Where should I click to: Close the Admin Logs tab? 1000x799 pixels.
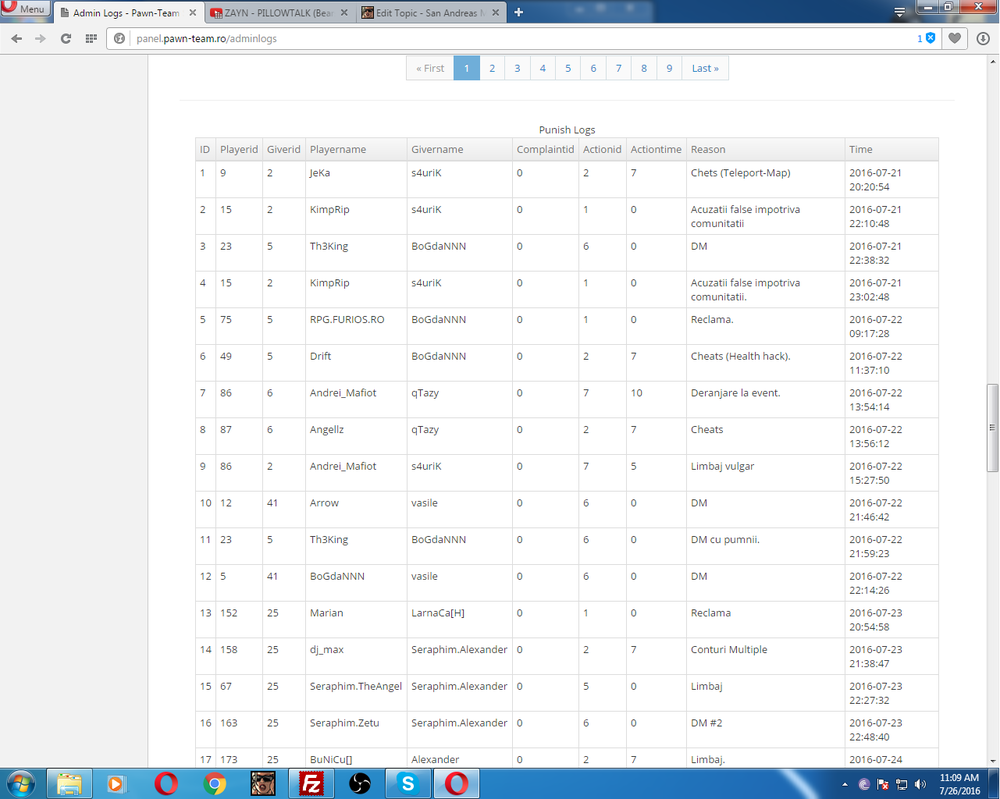pyautogui.click(x=193, y=13)
